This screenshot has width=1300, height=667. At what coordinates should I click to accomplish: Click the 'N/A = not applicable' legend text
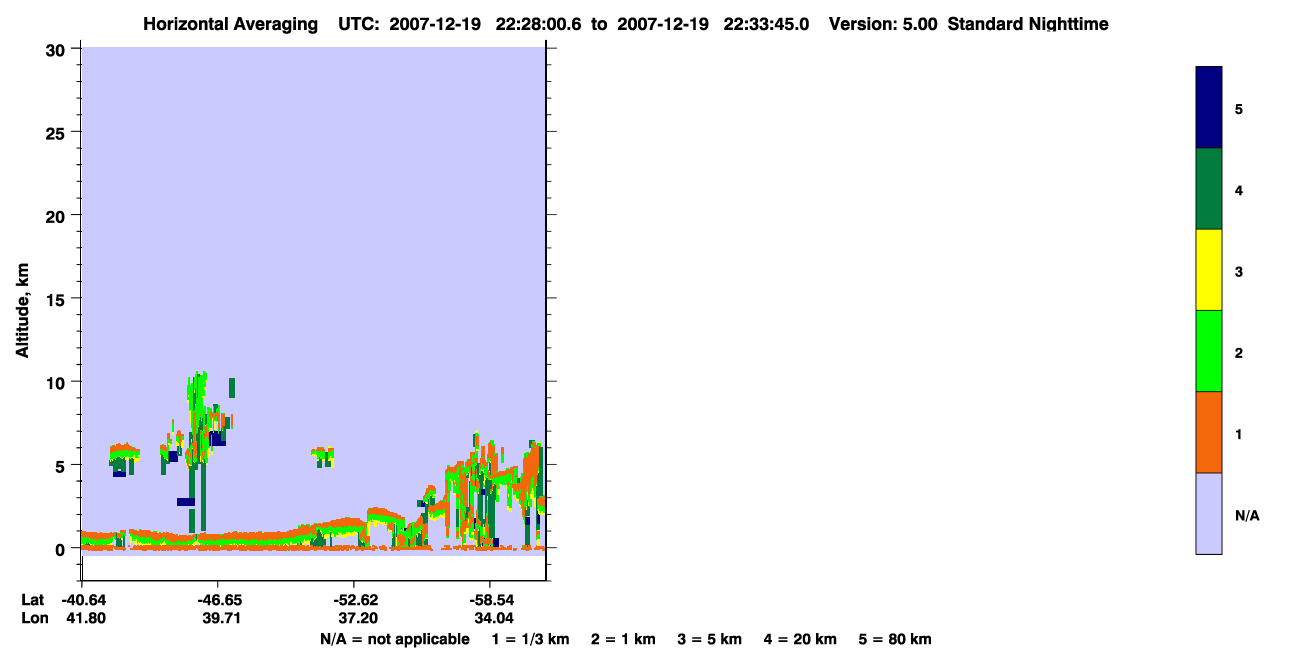coord(394,640)
